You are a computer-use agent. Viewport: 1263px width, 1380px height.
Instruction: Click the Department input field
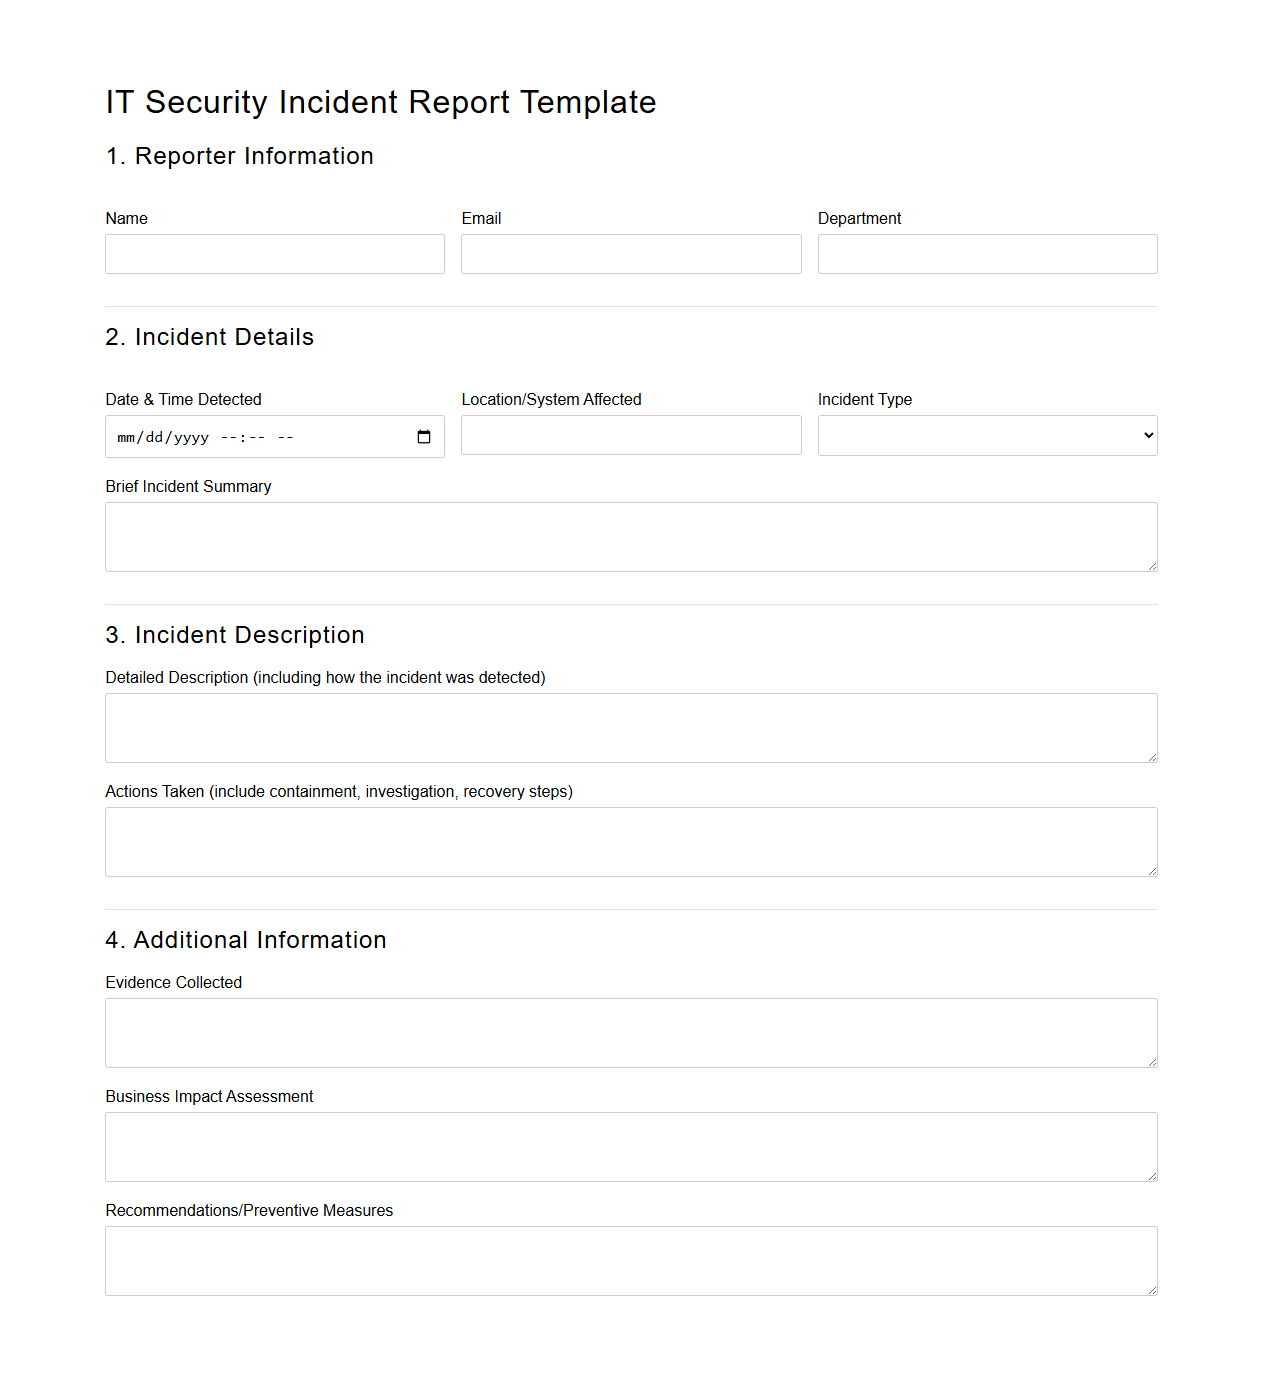(x=986, y=253)
